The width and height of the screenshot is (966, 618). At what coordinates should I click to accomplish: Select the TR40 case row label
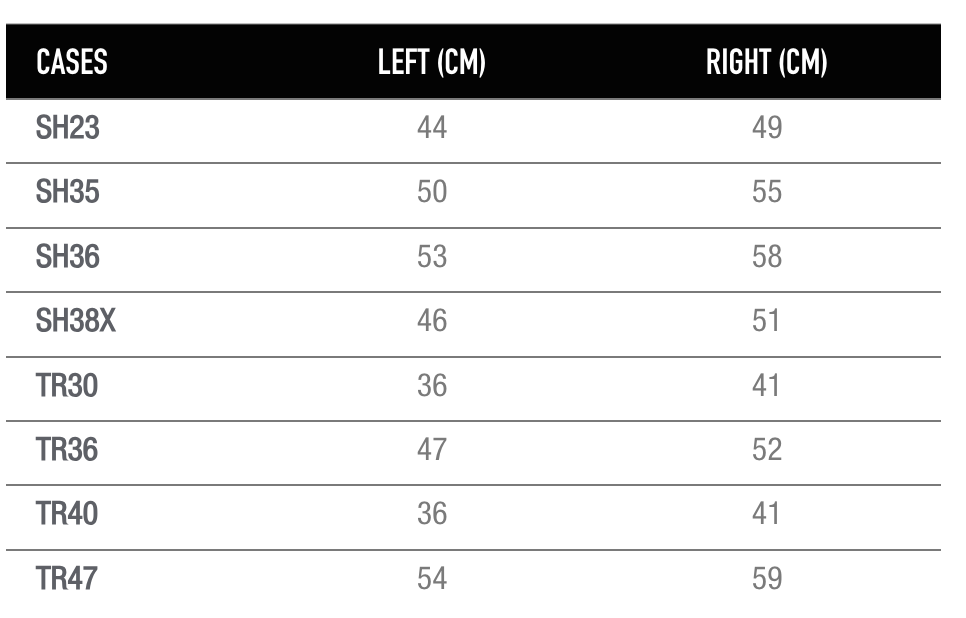67,513
